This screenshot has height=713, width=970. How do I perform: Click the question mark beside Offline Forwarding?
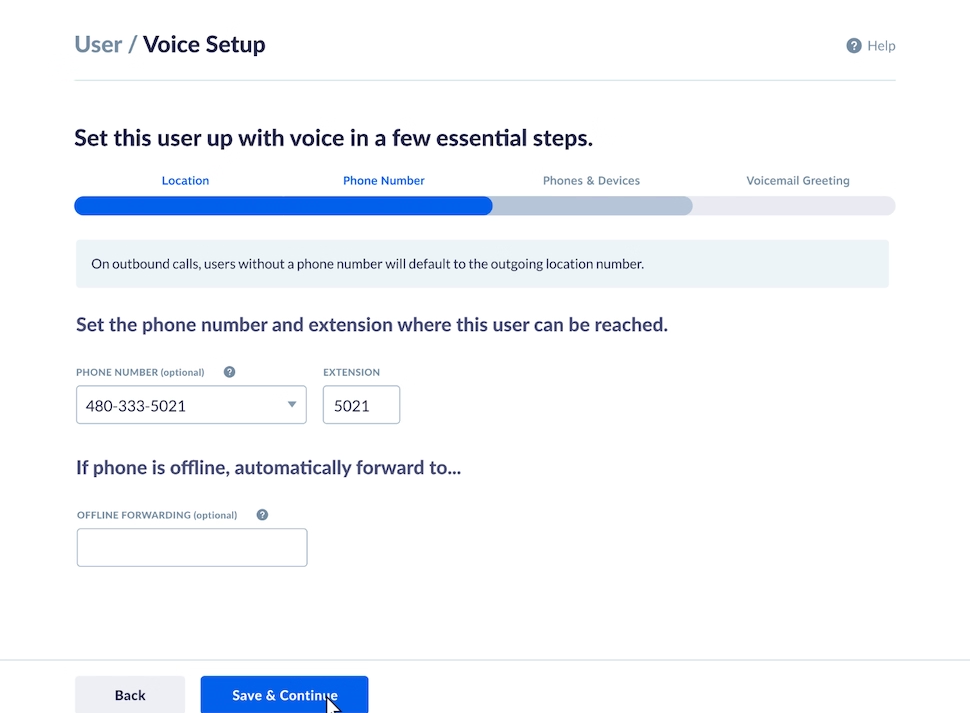[261, 514]
